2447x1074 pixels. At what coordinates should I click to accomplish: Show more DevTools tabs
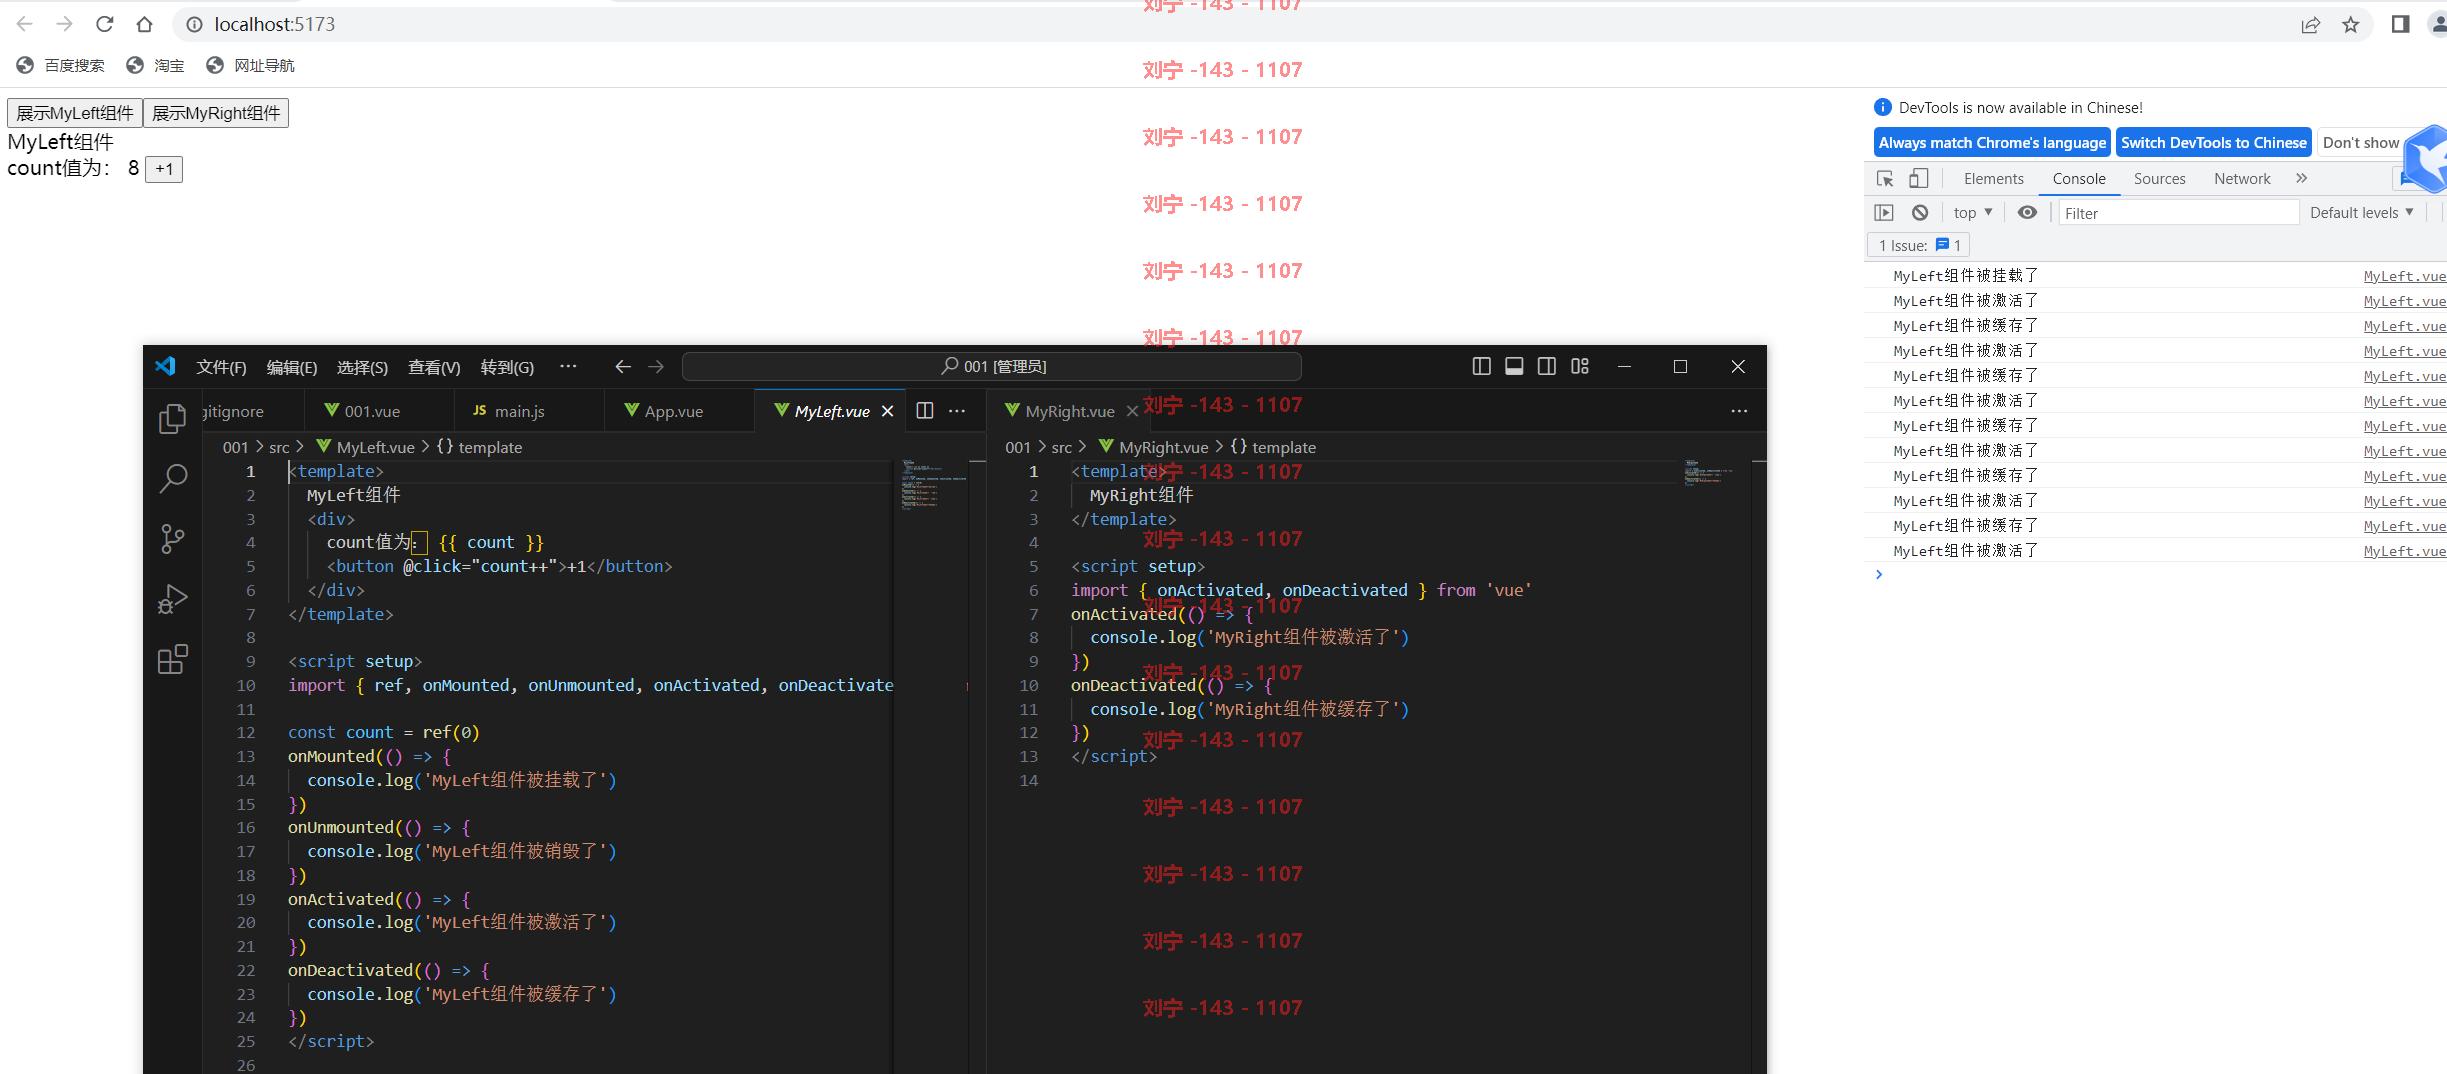pyautogui.click(x=2301, y=178)
